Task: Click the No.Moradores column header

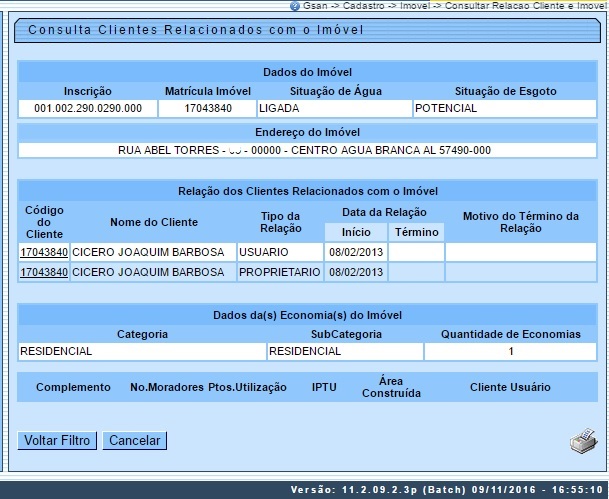Action: tap(167, 388)
